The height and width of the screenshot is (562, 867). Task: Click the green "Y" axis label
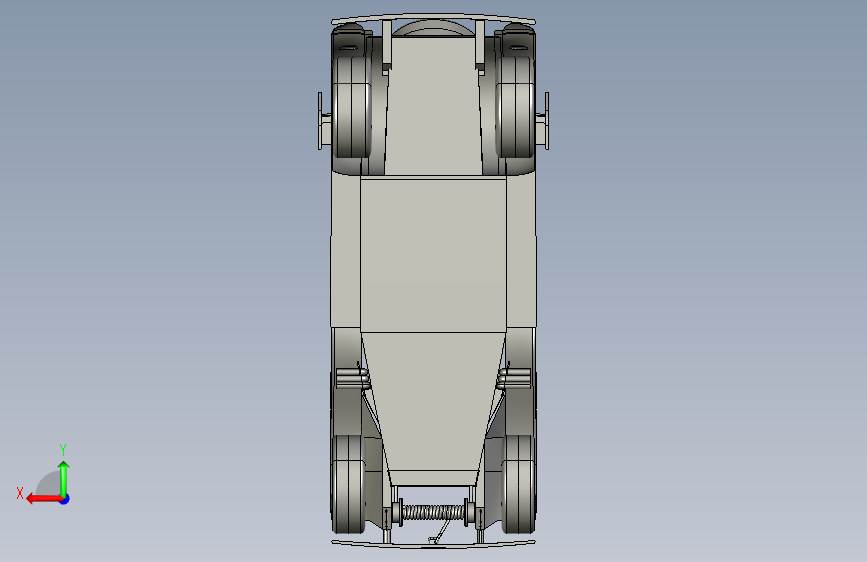tap(63, 449)
